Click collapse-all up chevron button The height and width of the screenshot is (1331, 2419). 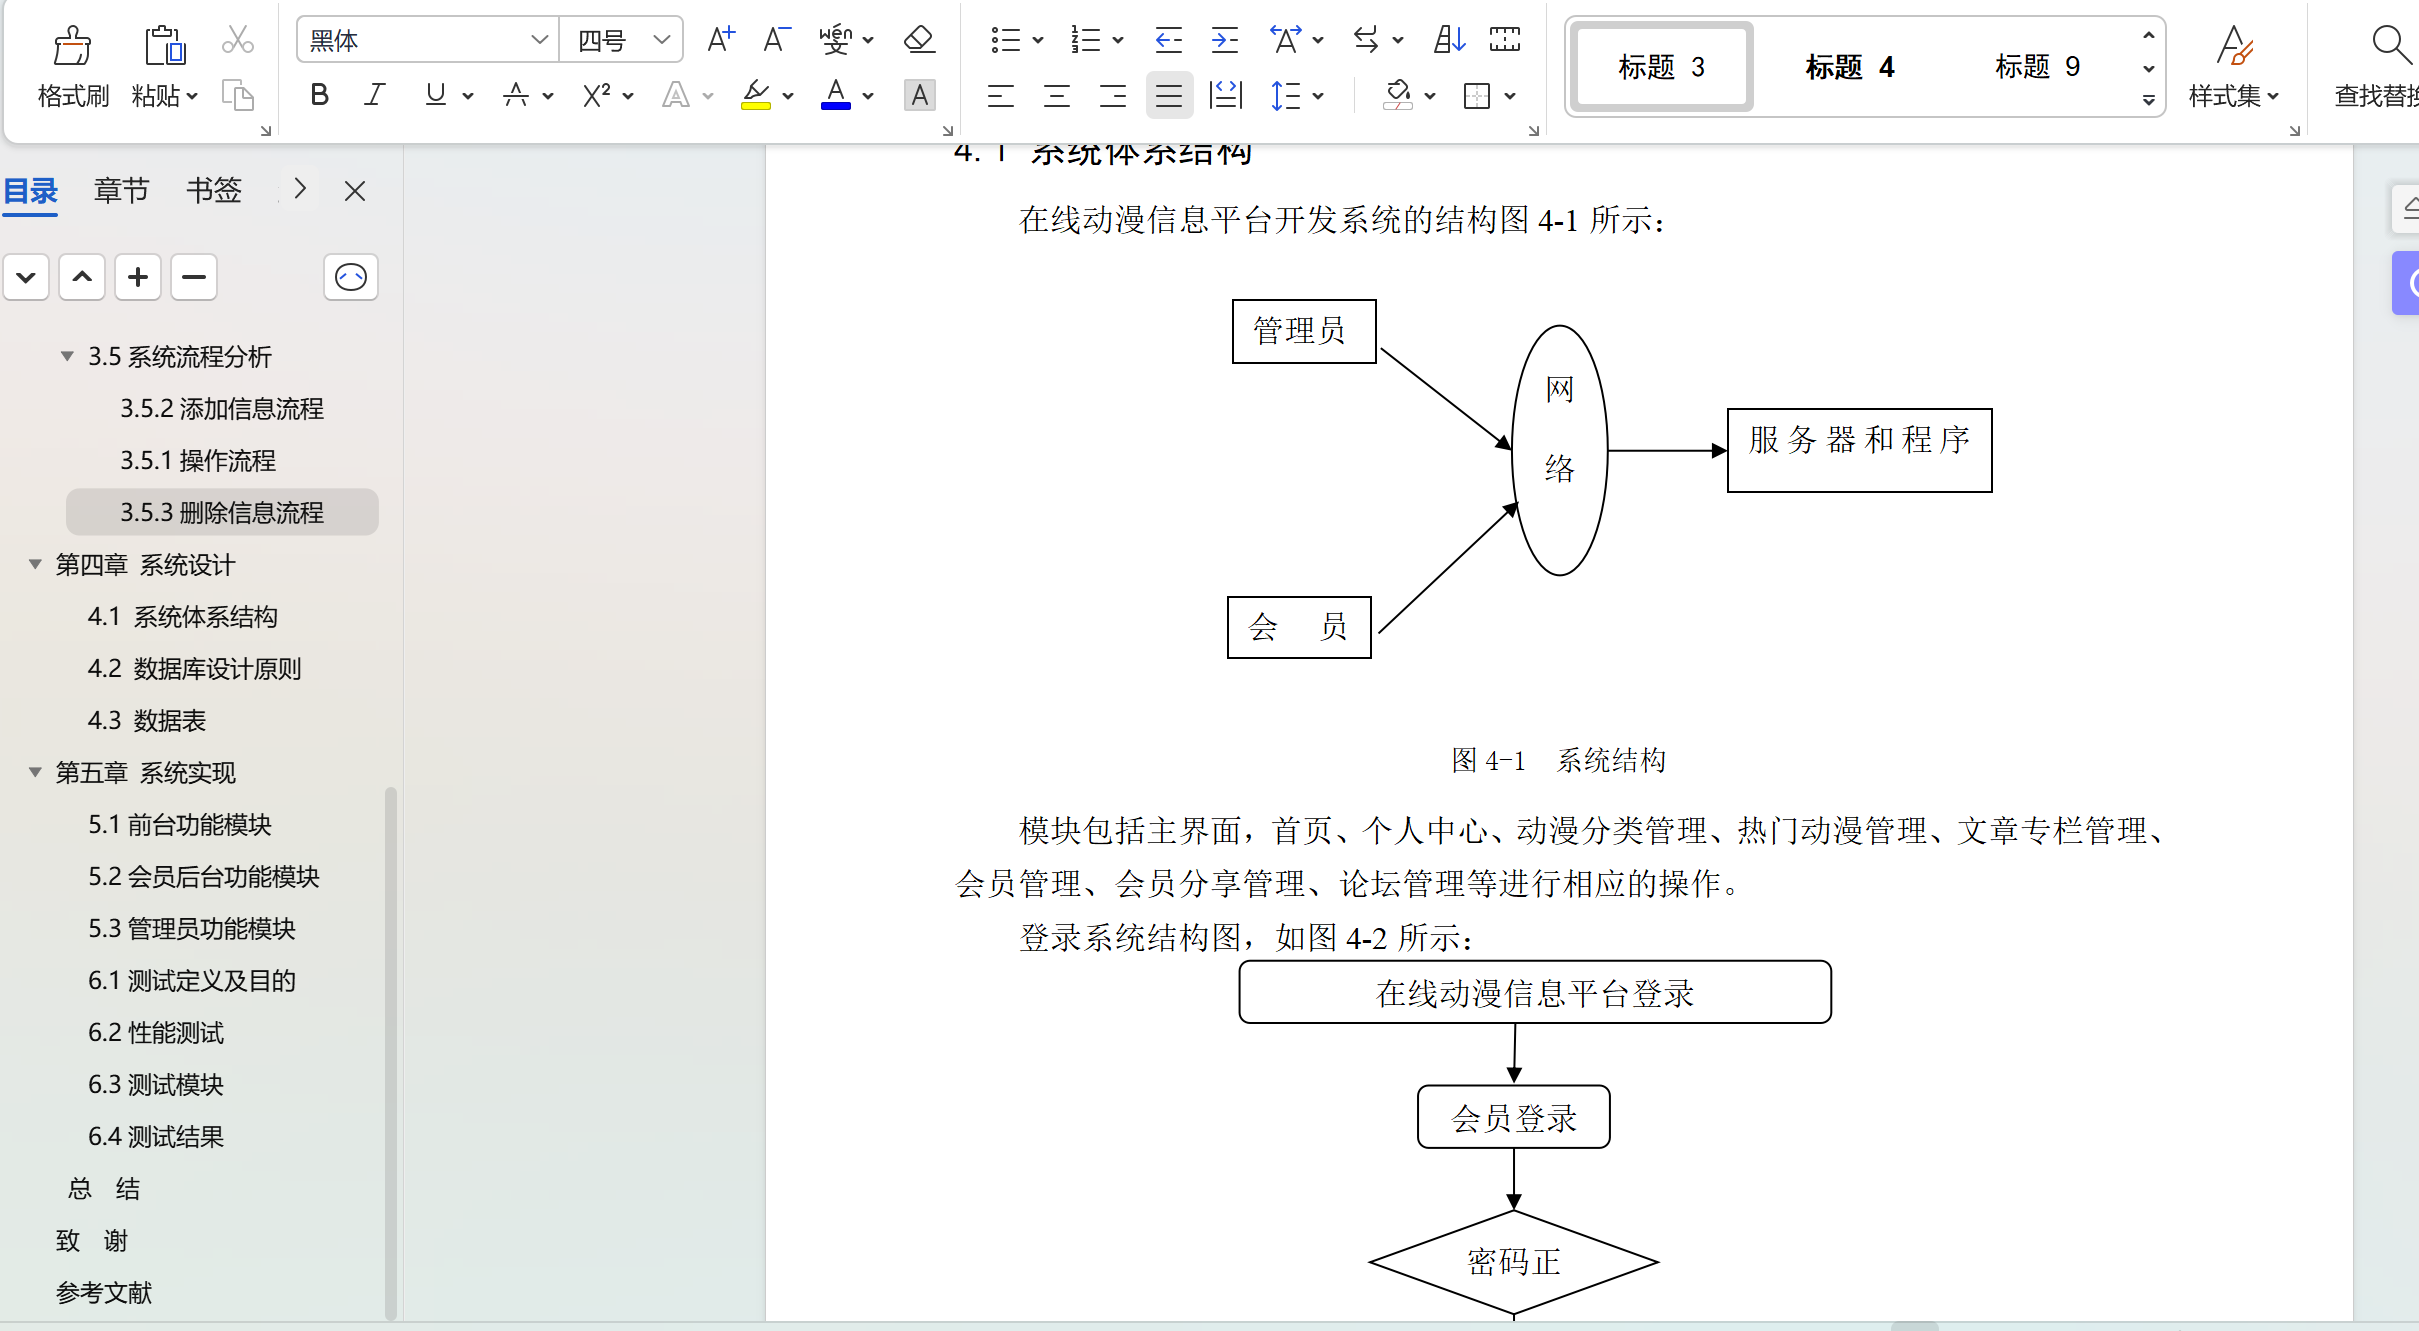(82, 277)
